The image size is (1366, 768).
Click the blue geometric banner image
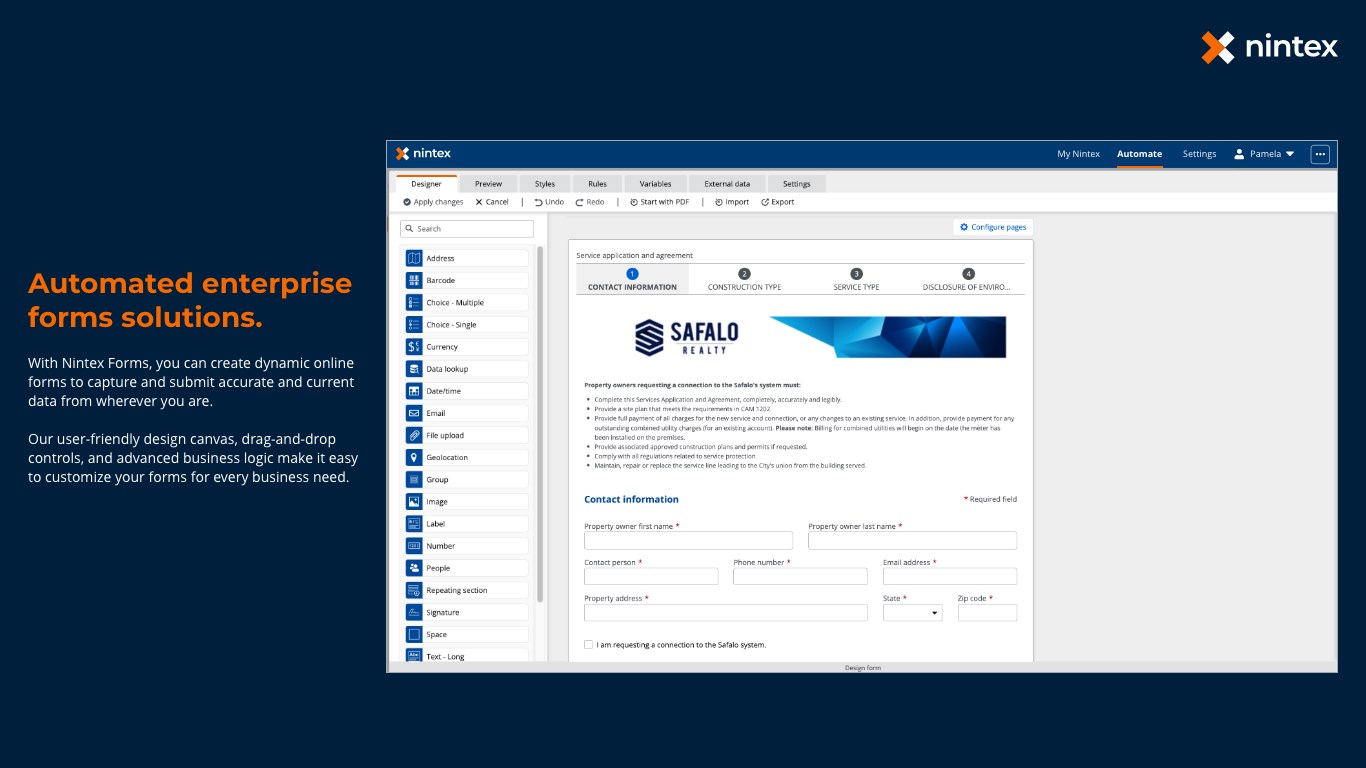click(888, 337)
